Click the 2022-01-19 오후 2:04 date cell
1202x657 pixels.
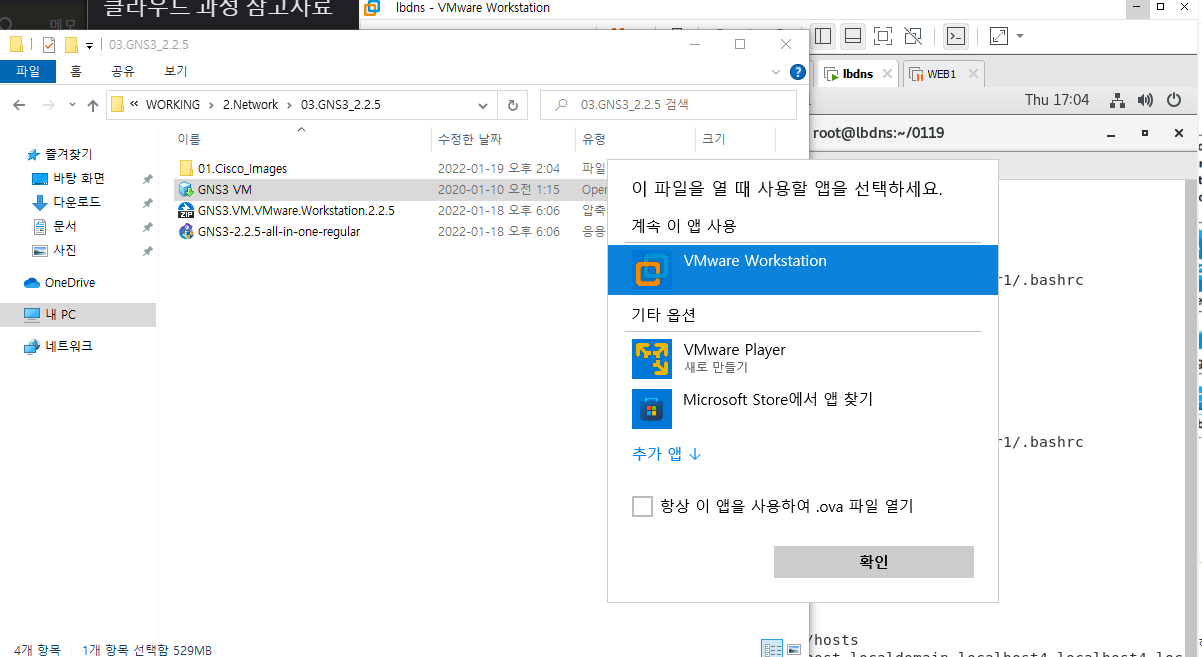click(x=499, y=168)
